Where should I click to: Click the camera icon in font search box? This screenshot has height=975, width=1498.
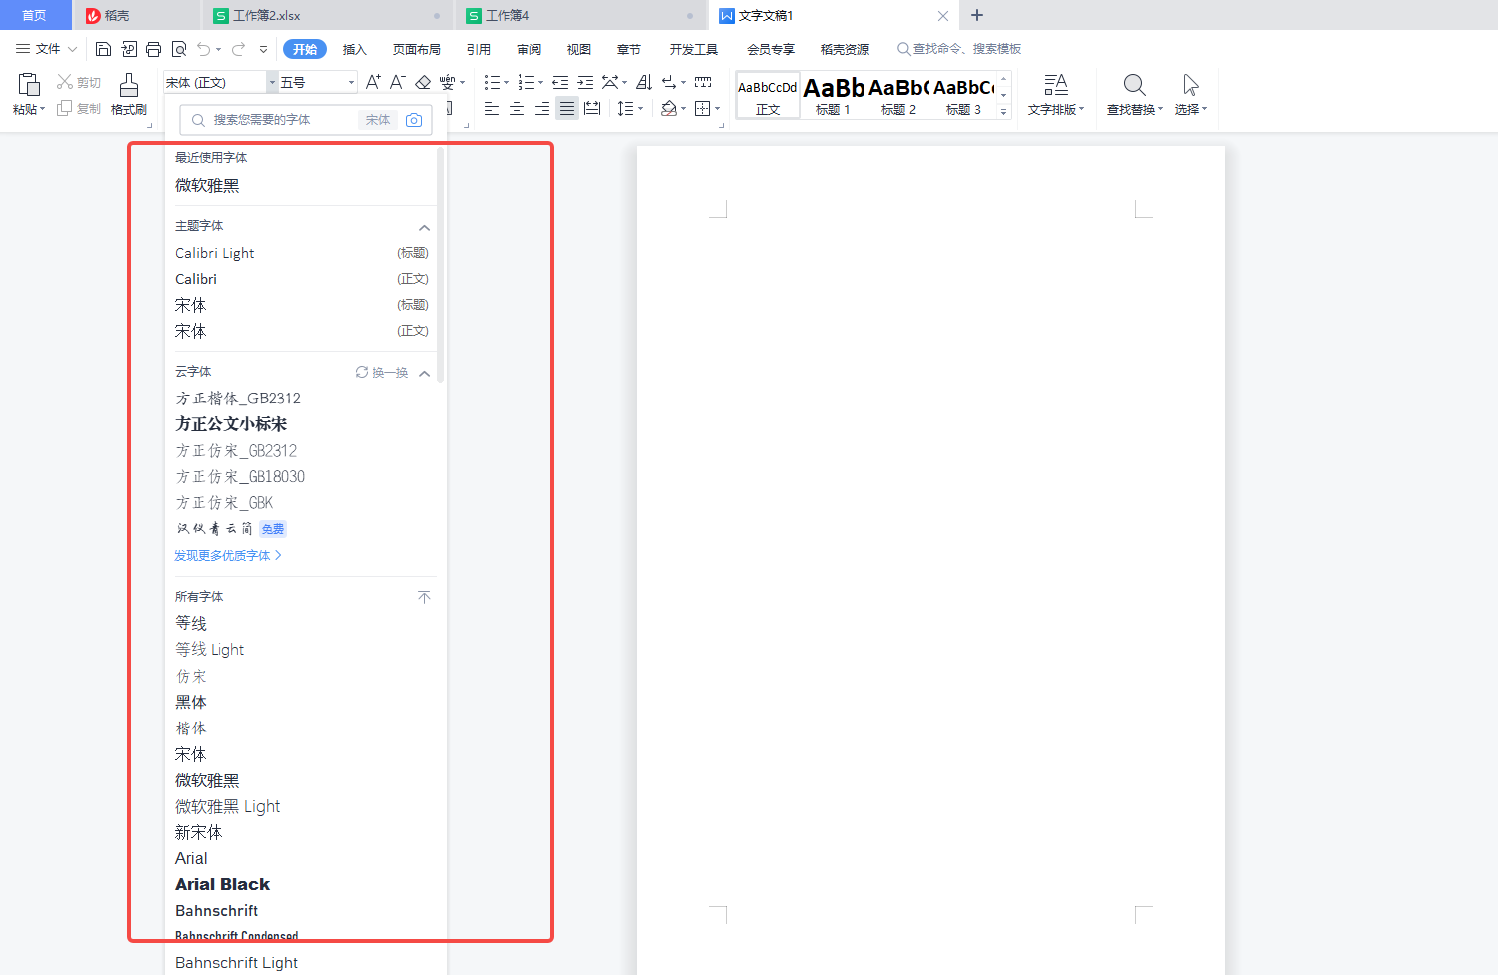click(x=414, y=120)
